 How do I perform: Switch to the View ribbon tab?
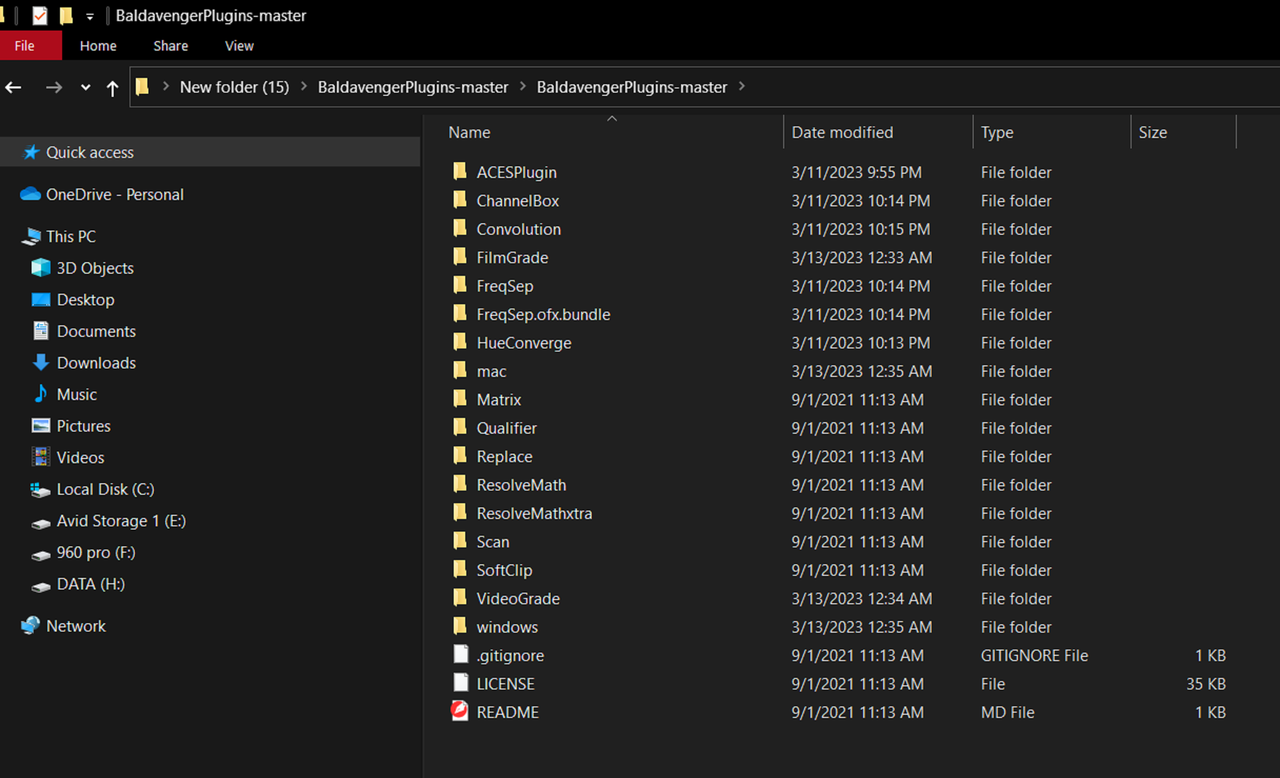pos(239,46)
